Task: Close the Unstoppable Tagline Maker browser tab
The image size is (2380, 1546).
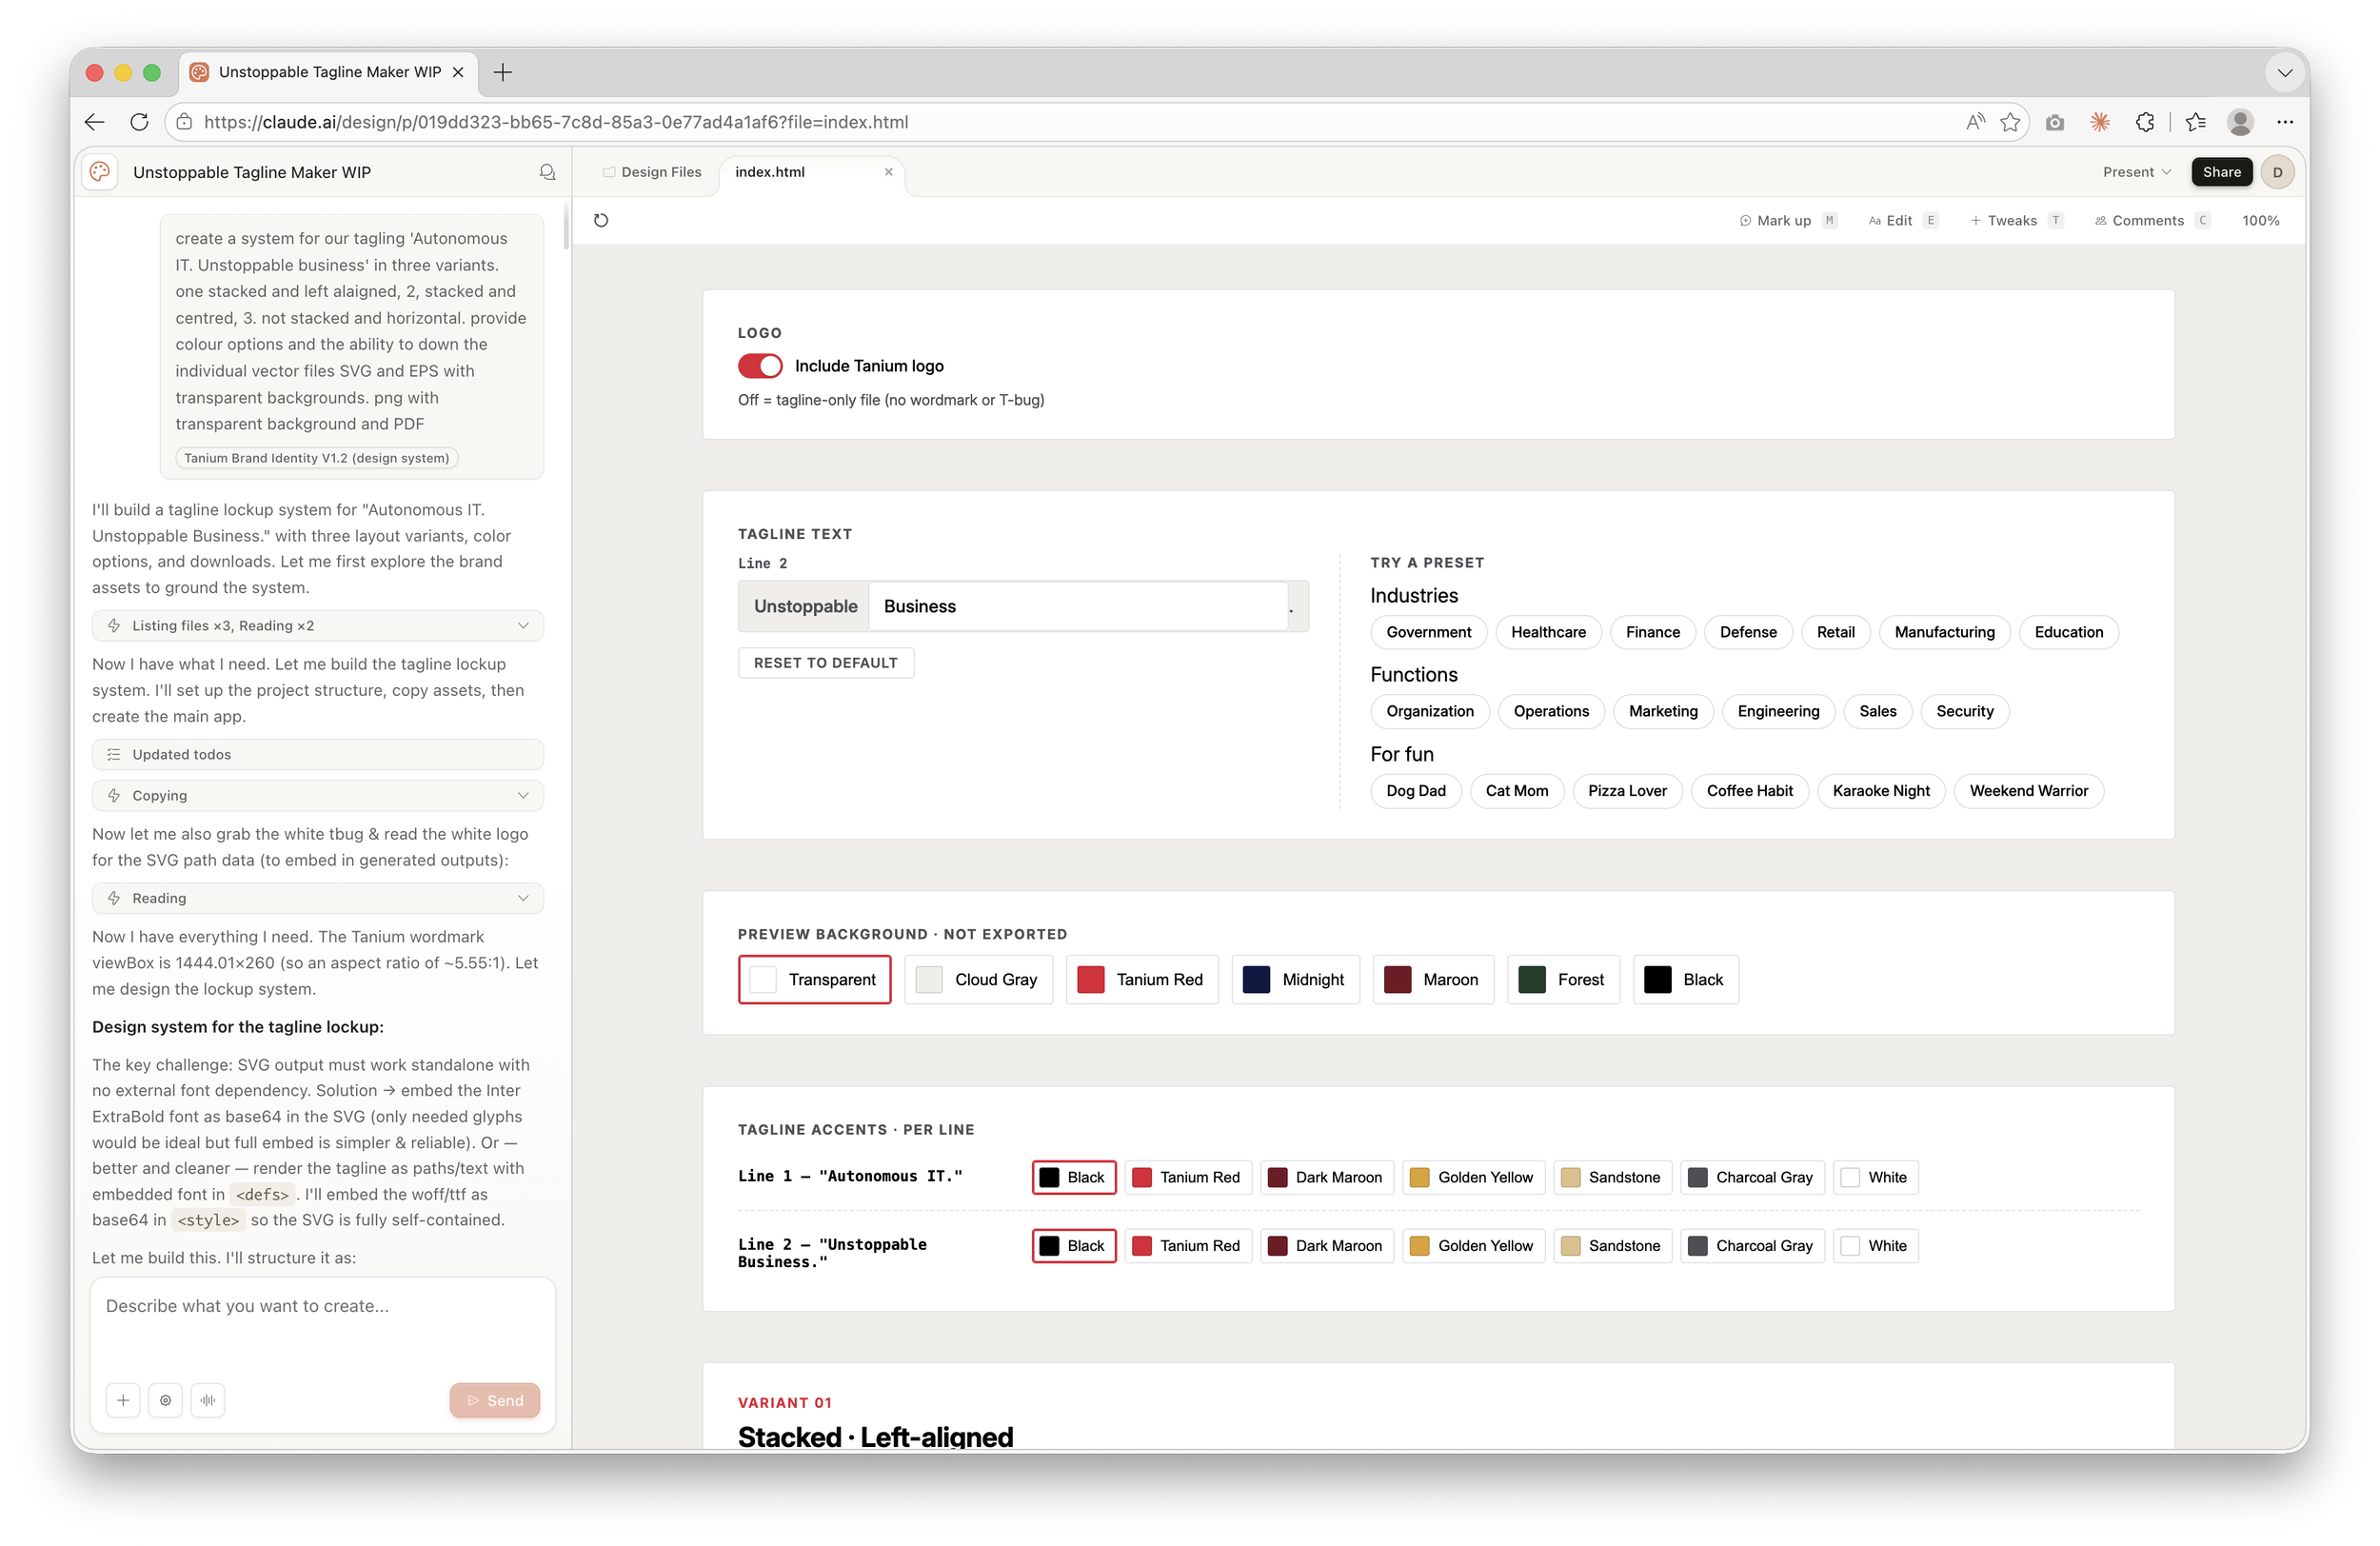Action: coord(458,72)
